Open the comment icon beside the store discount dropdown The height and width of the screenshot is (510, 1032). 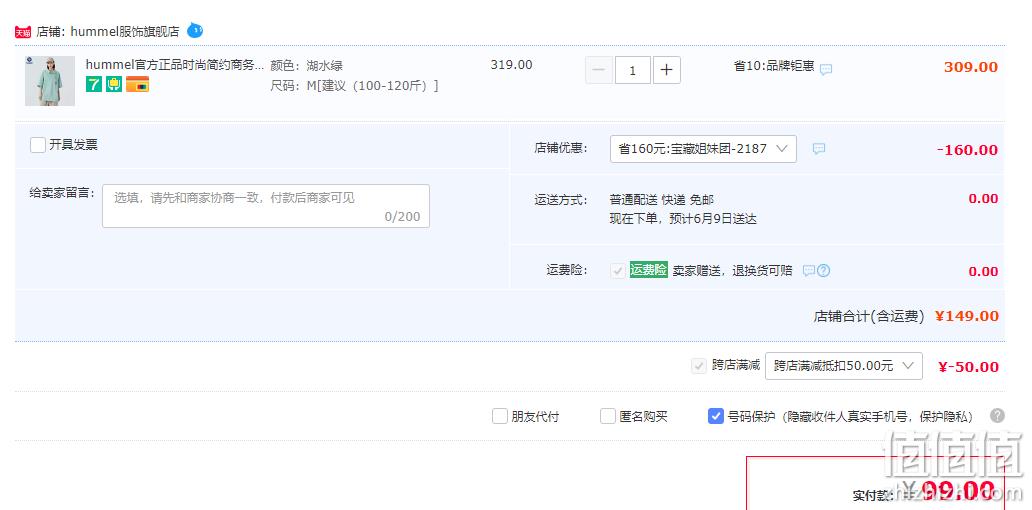coord(819,149)
